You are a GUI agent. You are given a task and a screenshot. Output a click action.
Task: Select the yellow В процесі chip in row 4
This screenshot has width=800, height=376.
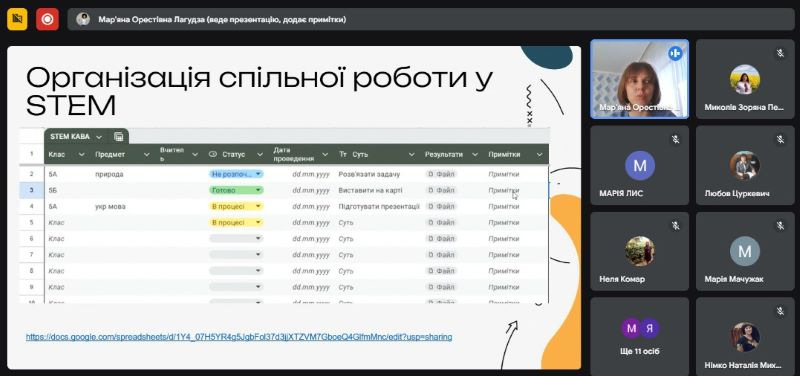(236, 207)
